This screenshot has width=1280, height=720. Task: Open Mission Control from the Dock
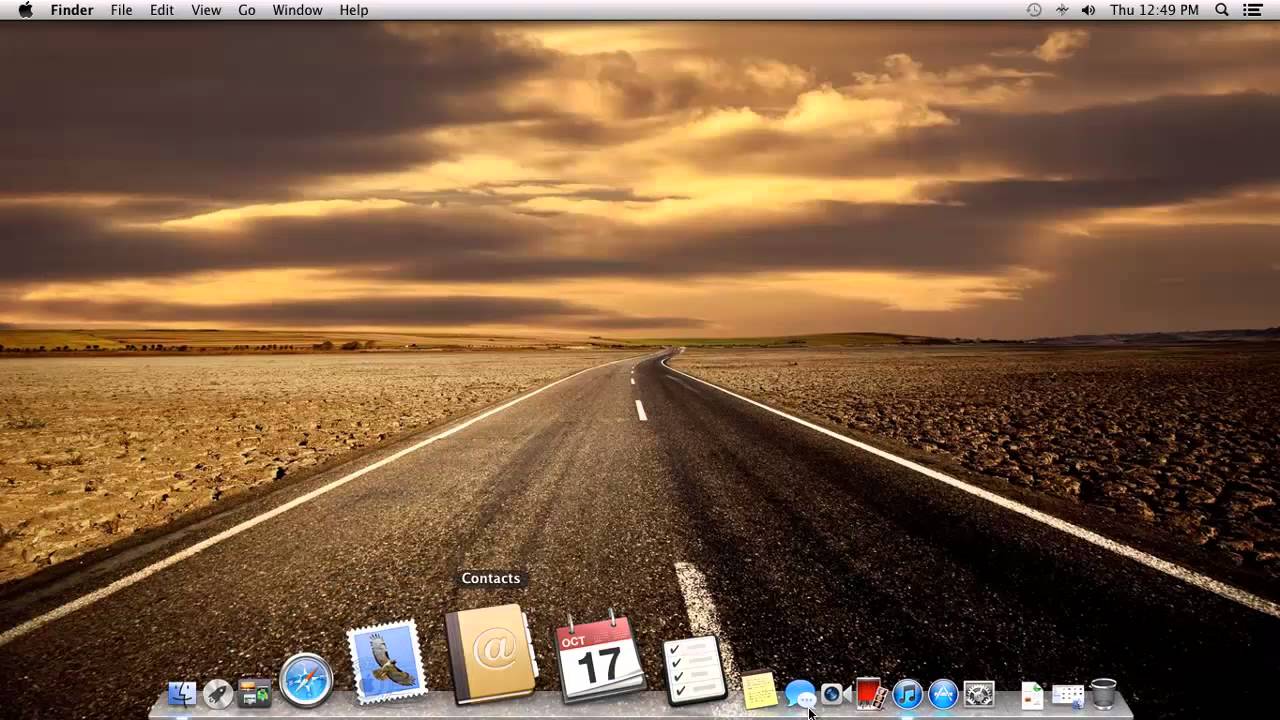click(254, 693)
